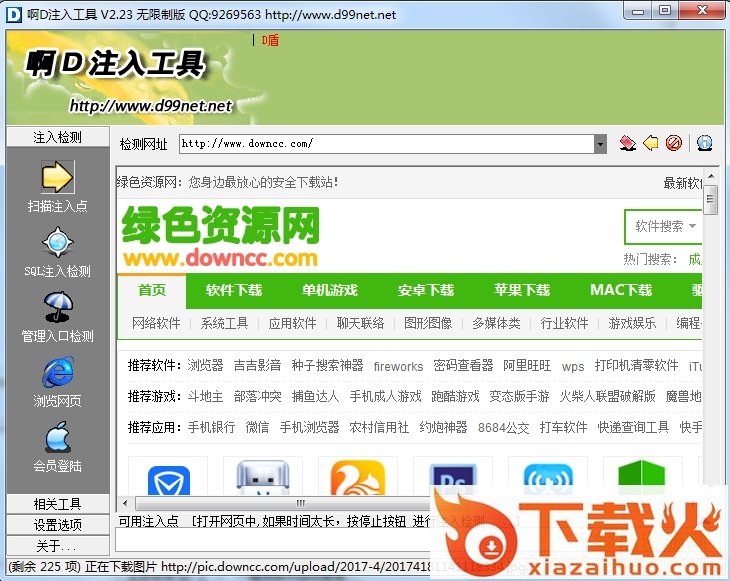Click the red stop icon
The image size is (730, 581).
(674, 144)
